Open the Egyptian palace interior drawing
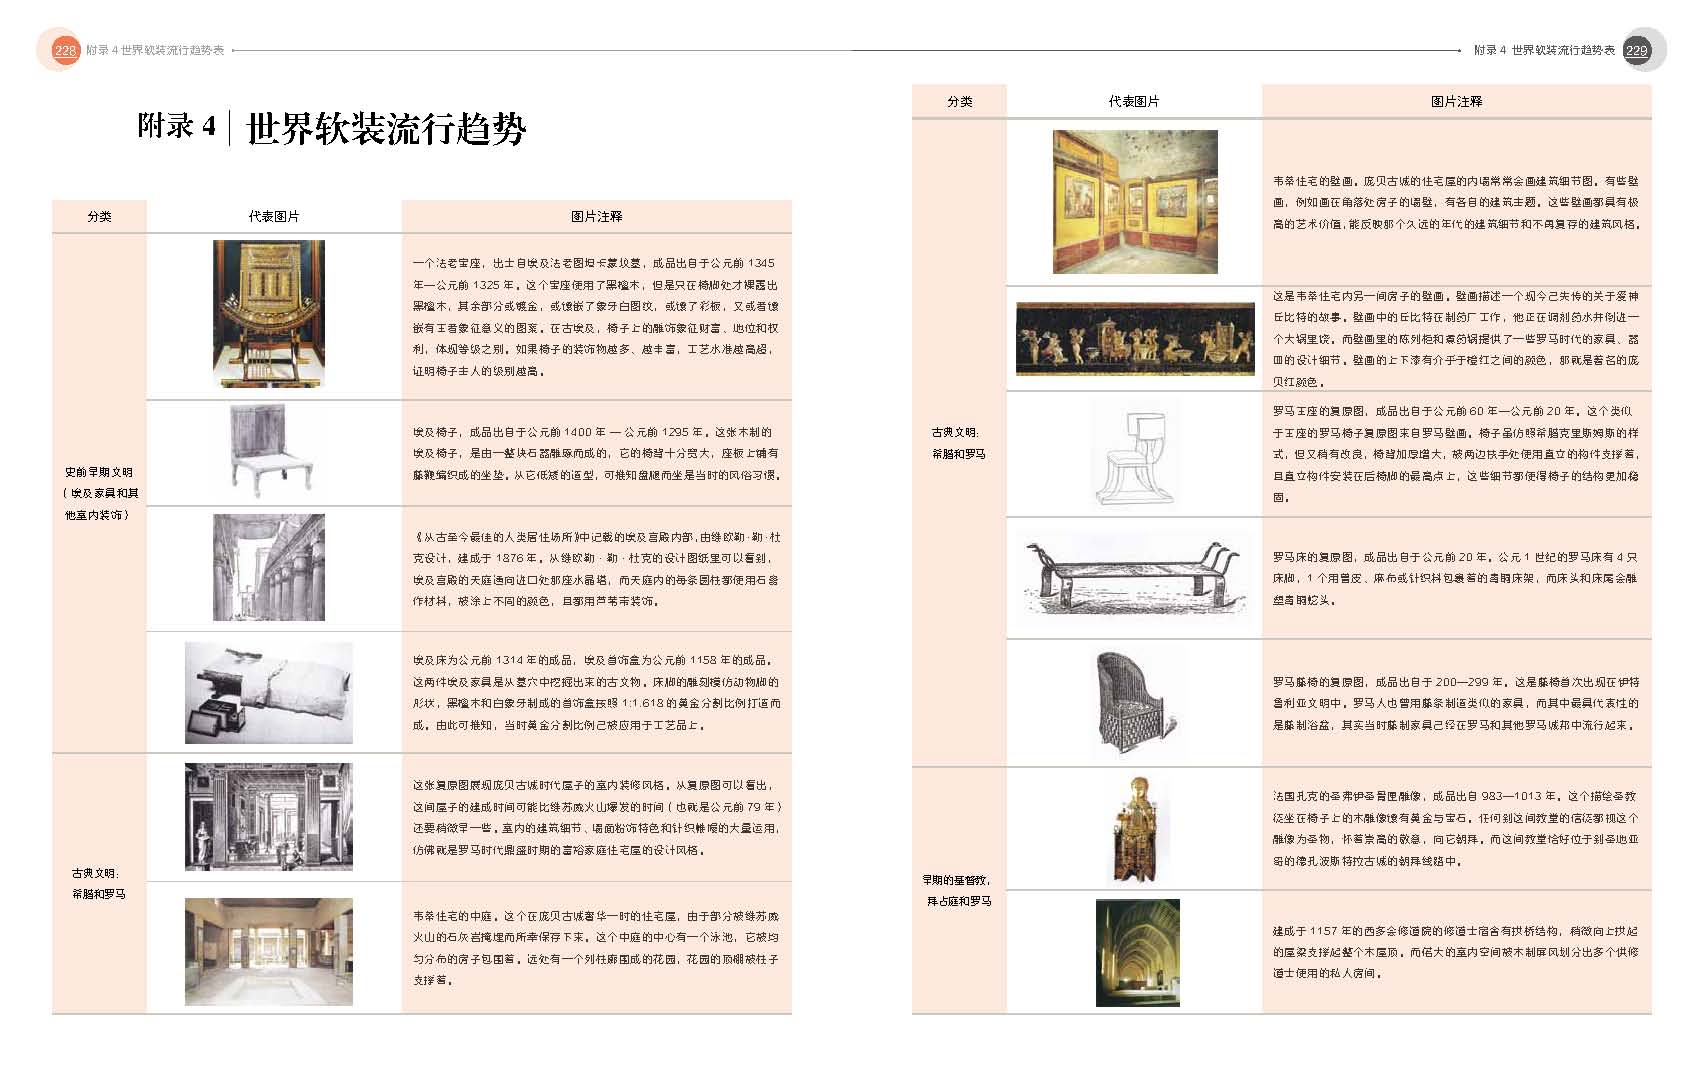The height and width of the screenshot is (1075, 1704). pos(268,567)
